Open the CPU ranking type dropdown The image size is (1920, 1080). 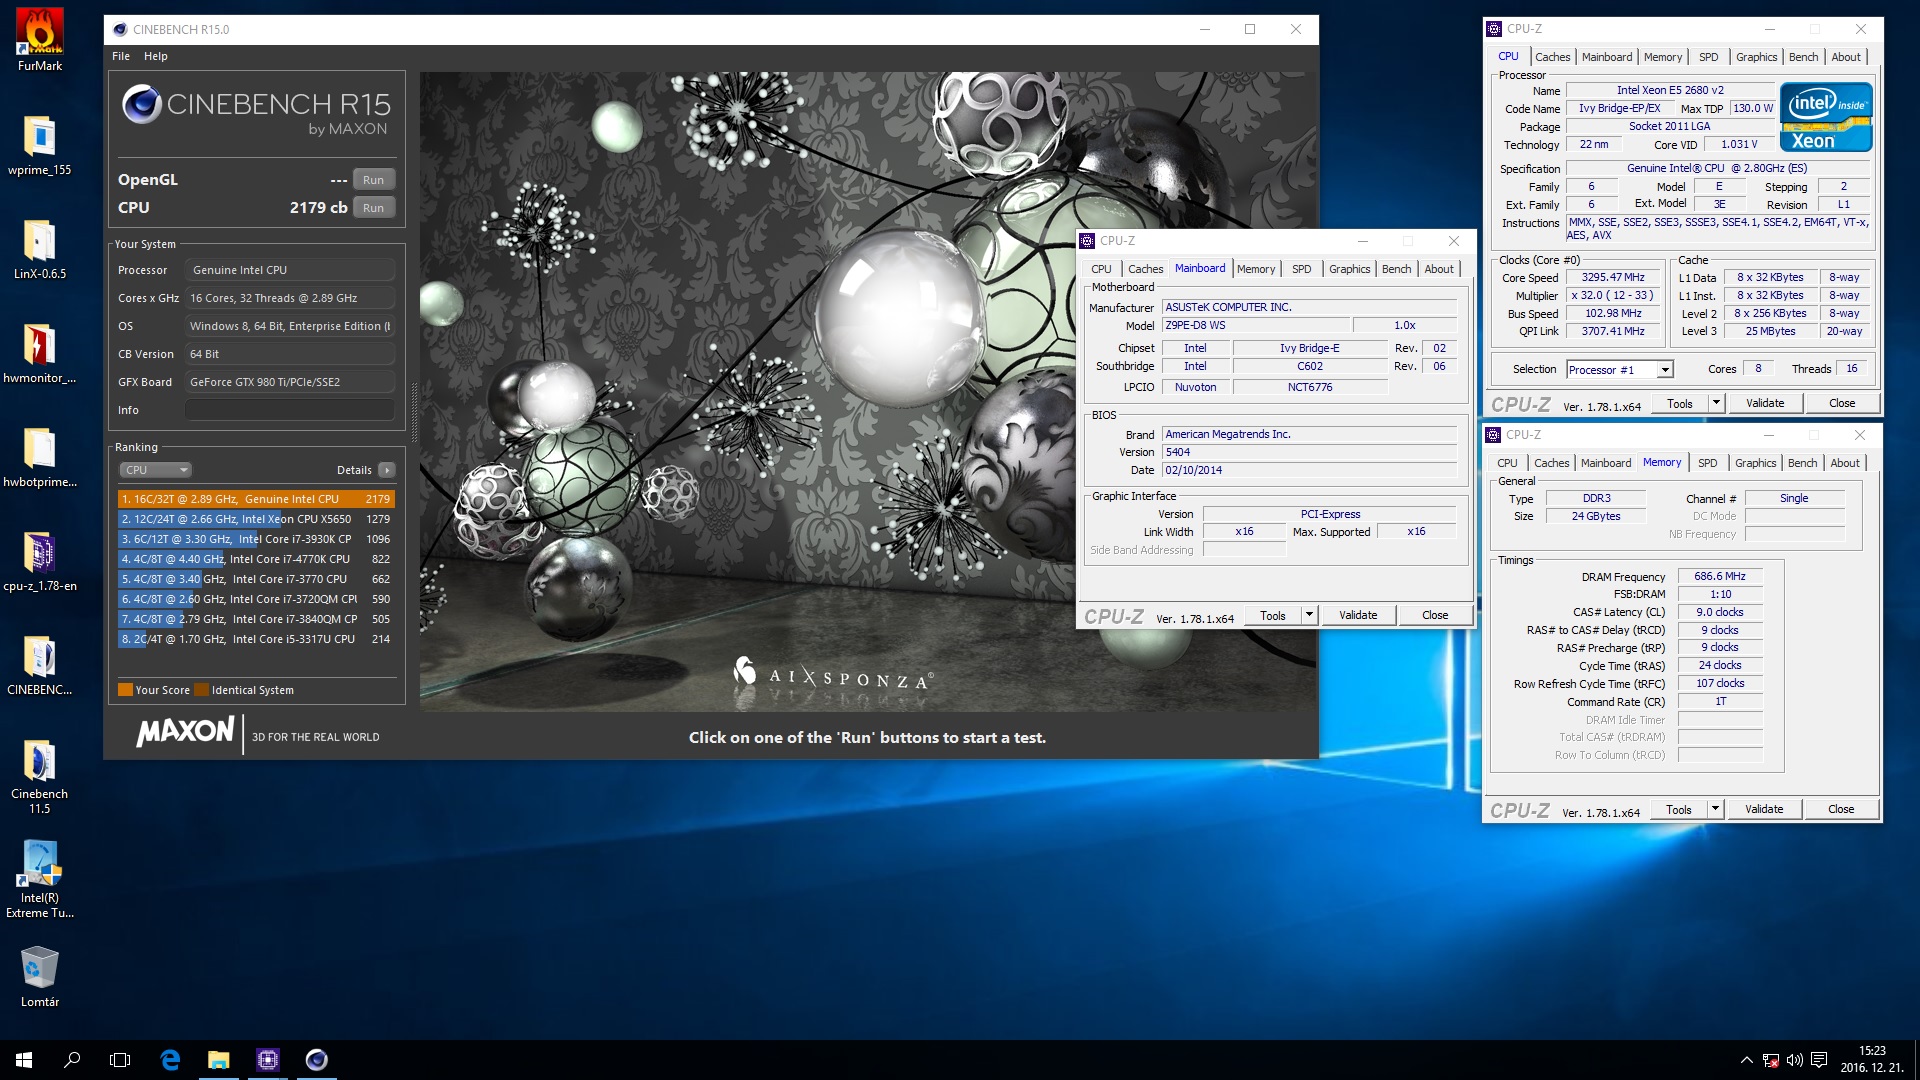pyautogui.click(x=155, y=470)
